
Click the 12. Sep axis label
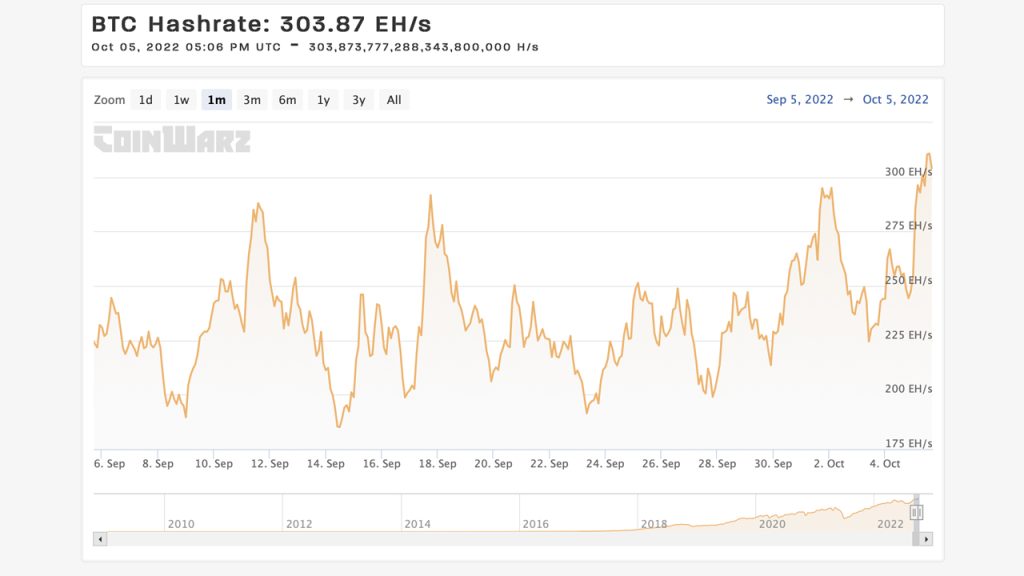pyautogui.click(x=270, y=464)
